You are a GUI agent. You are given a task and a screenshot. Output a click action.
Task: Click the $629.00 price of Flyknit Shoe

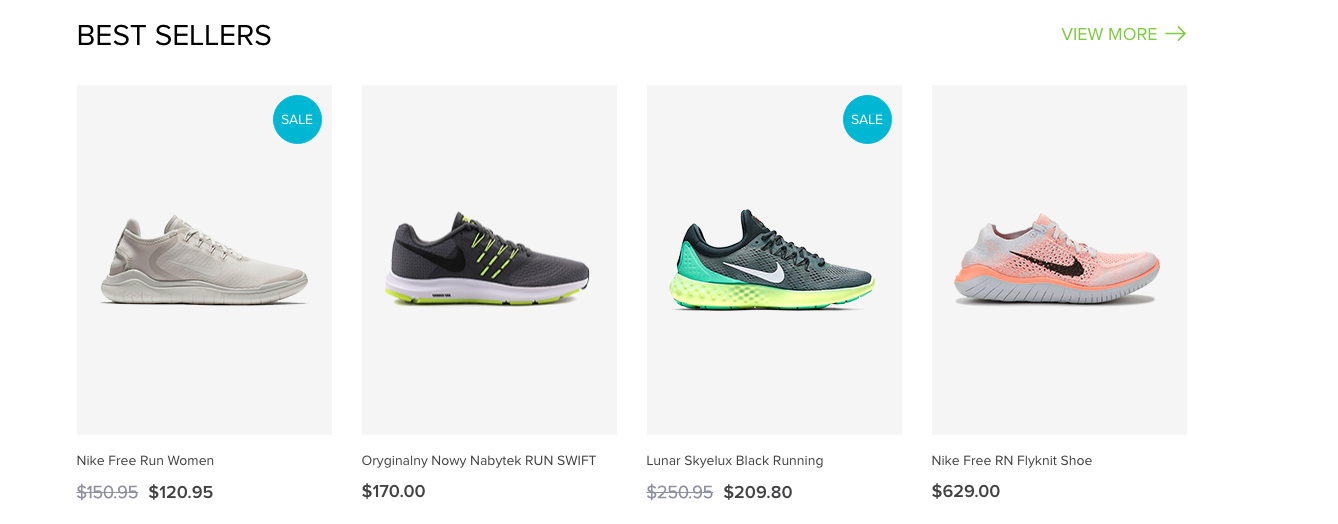pyautogui.click(x=966, y=491)
